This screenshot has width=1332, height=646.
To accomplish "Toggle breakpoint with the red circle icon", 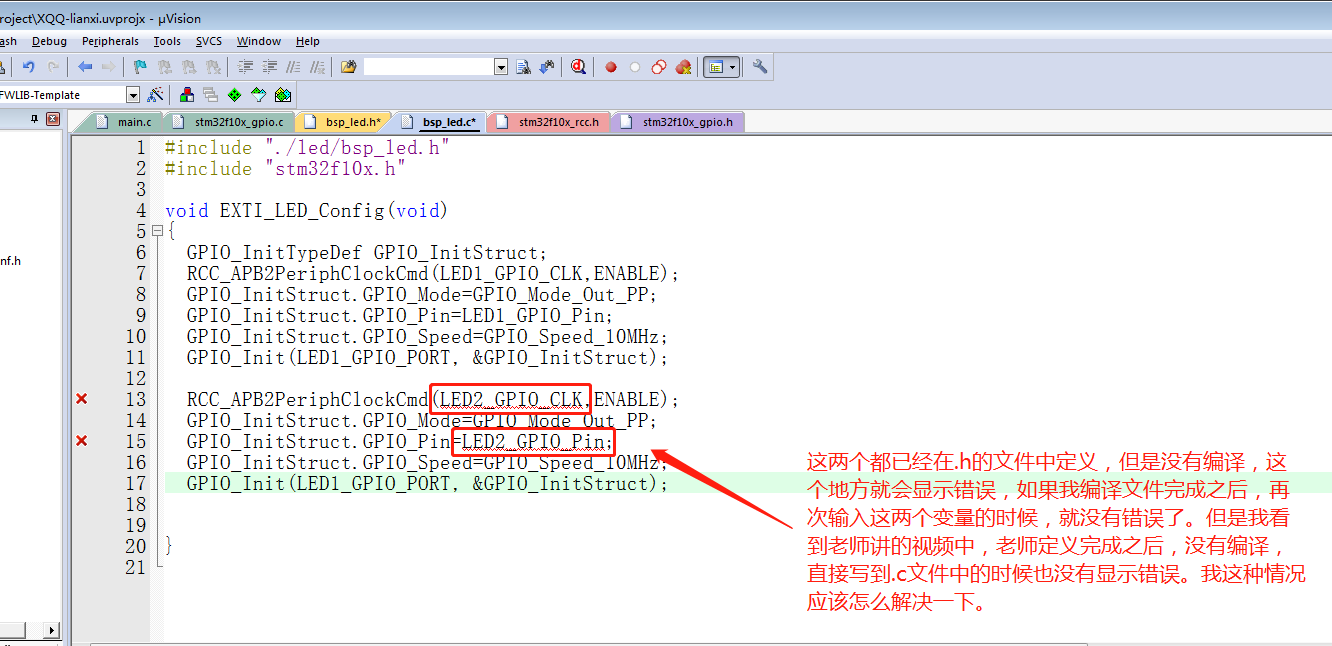I will click(x=611, y=67).
